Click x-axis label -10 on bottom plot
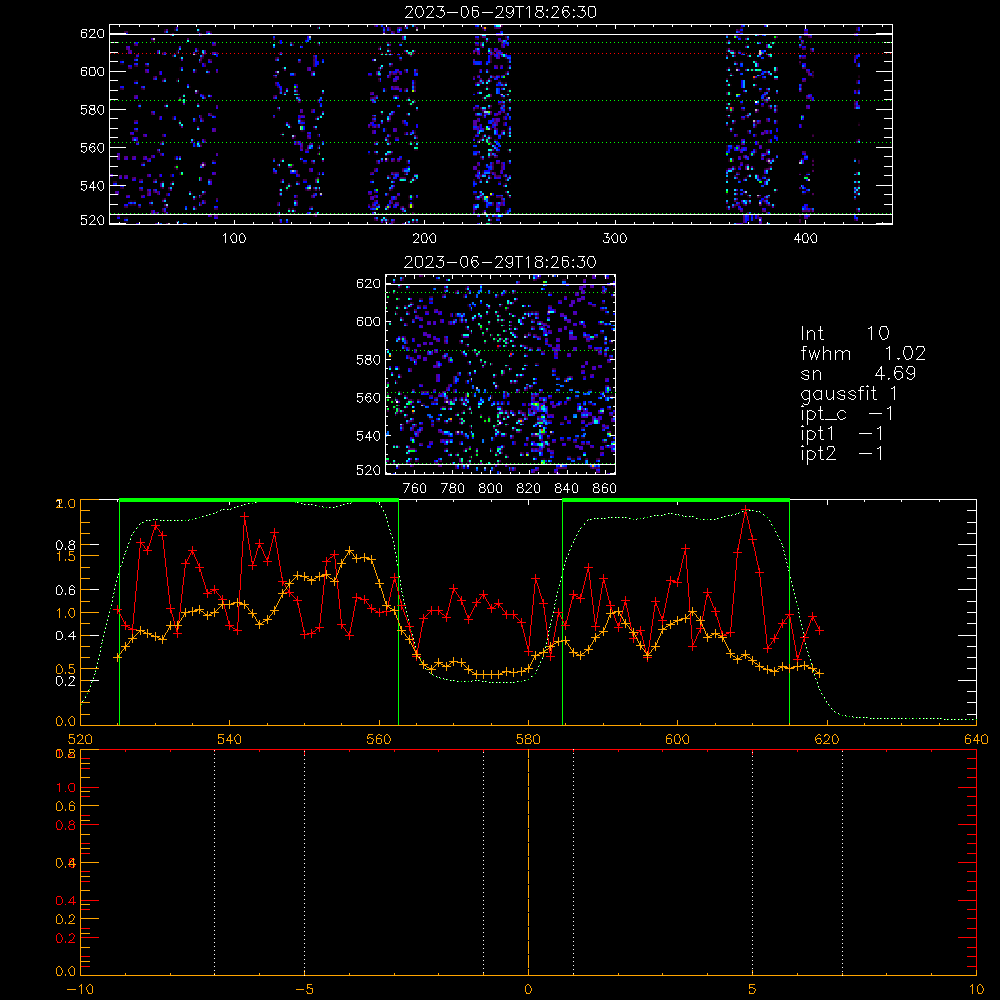The image size is (1000, 1000). (80, 990)
